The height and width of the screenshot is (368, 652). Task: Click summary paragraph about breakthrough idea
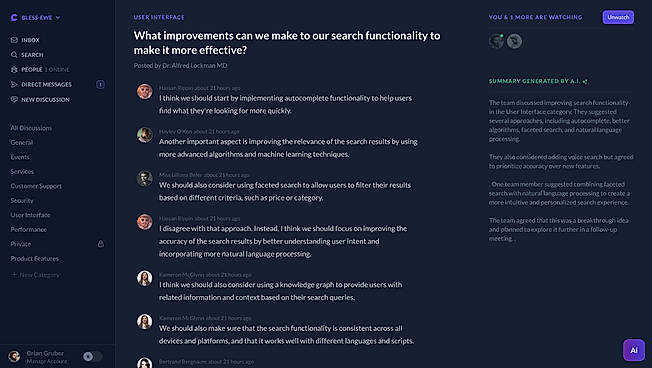point(559,230)
